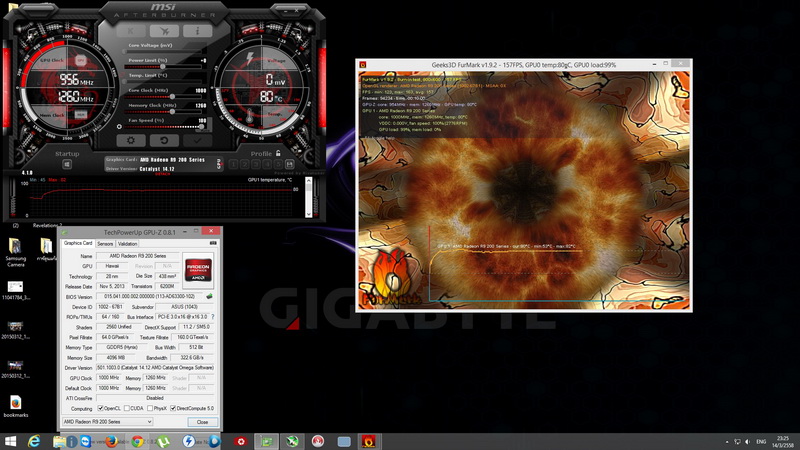Image resolution: width=800 pixels, height=450 pixels.
Task: Click the FurMark title bar icon
Action: 363,65
